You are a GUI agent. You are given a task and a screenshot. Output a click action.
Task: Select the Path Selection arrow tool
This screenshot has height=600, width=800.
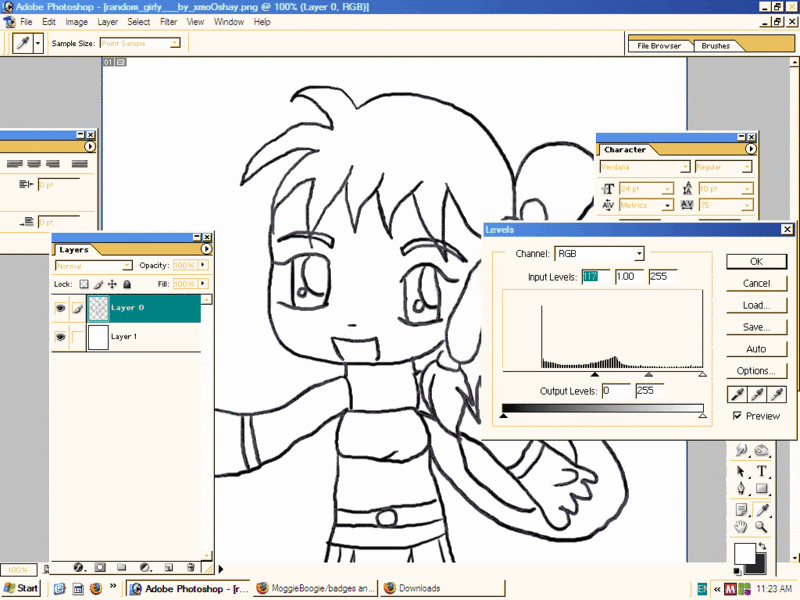tap(741, 471)
